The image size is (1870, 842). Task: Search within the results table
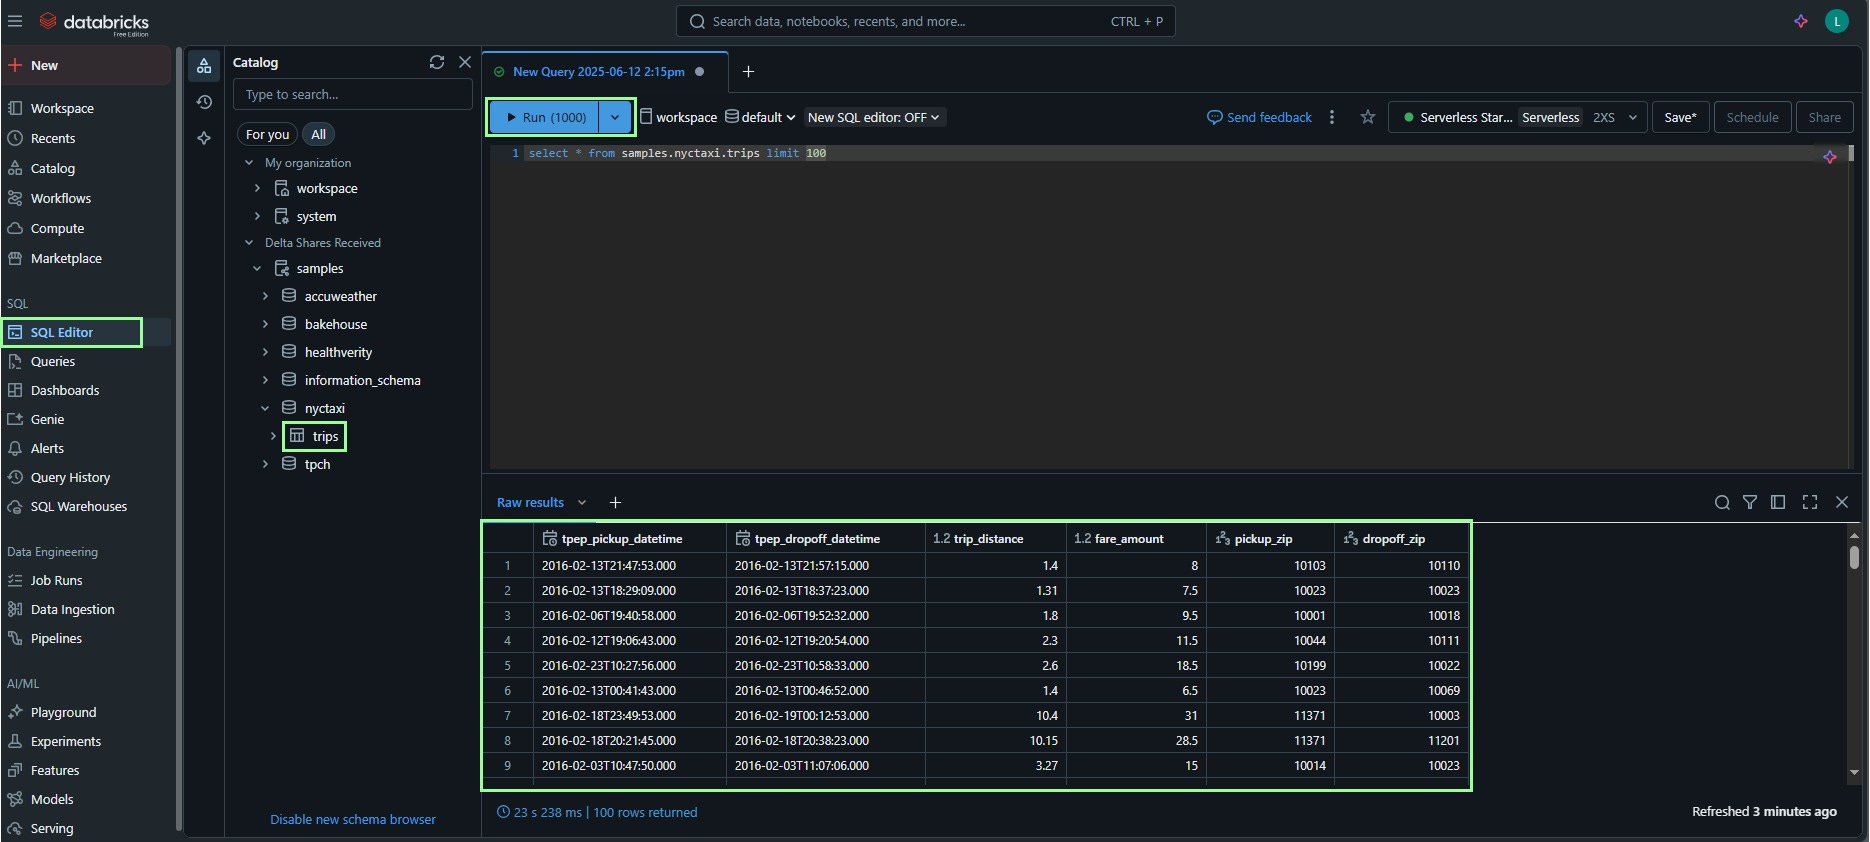point(1722,502)
